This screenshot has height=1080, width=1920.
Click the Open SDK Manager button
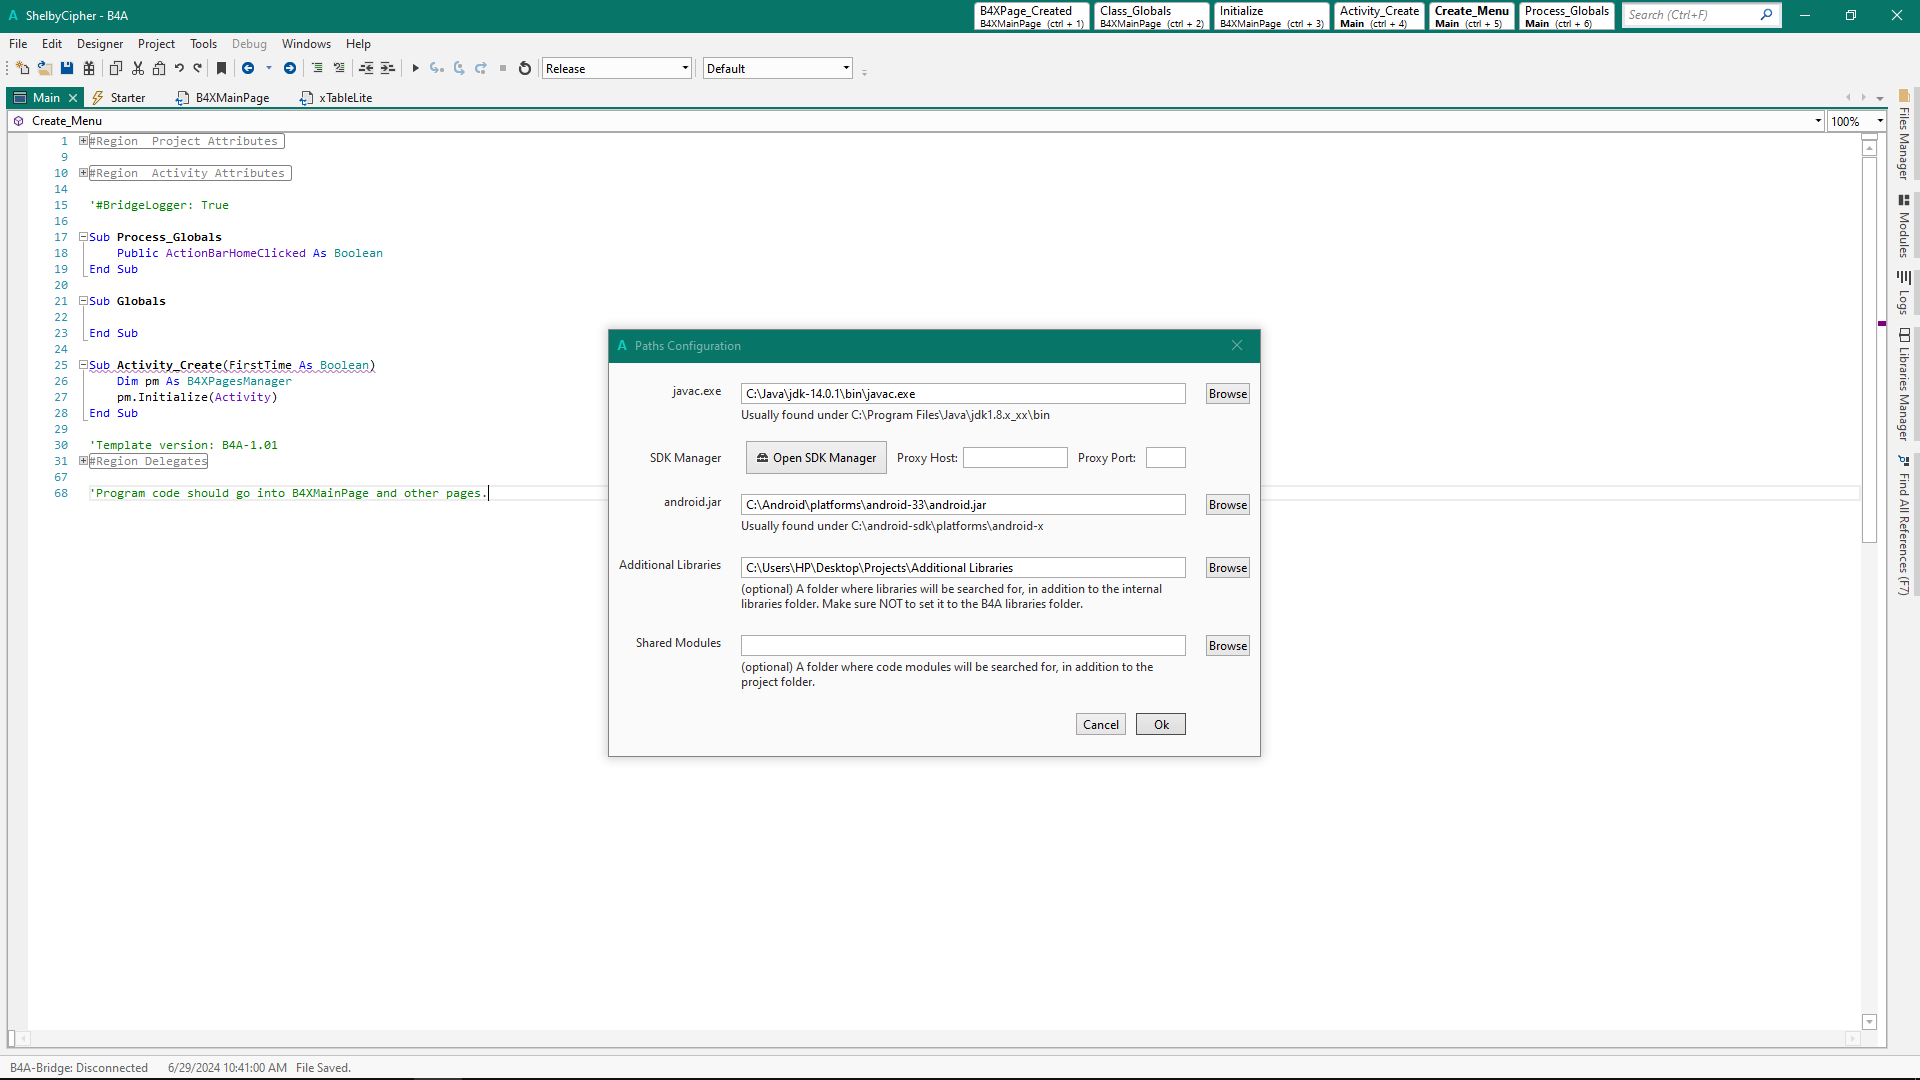click(816, 458)
